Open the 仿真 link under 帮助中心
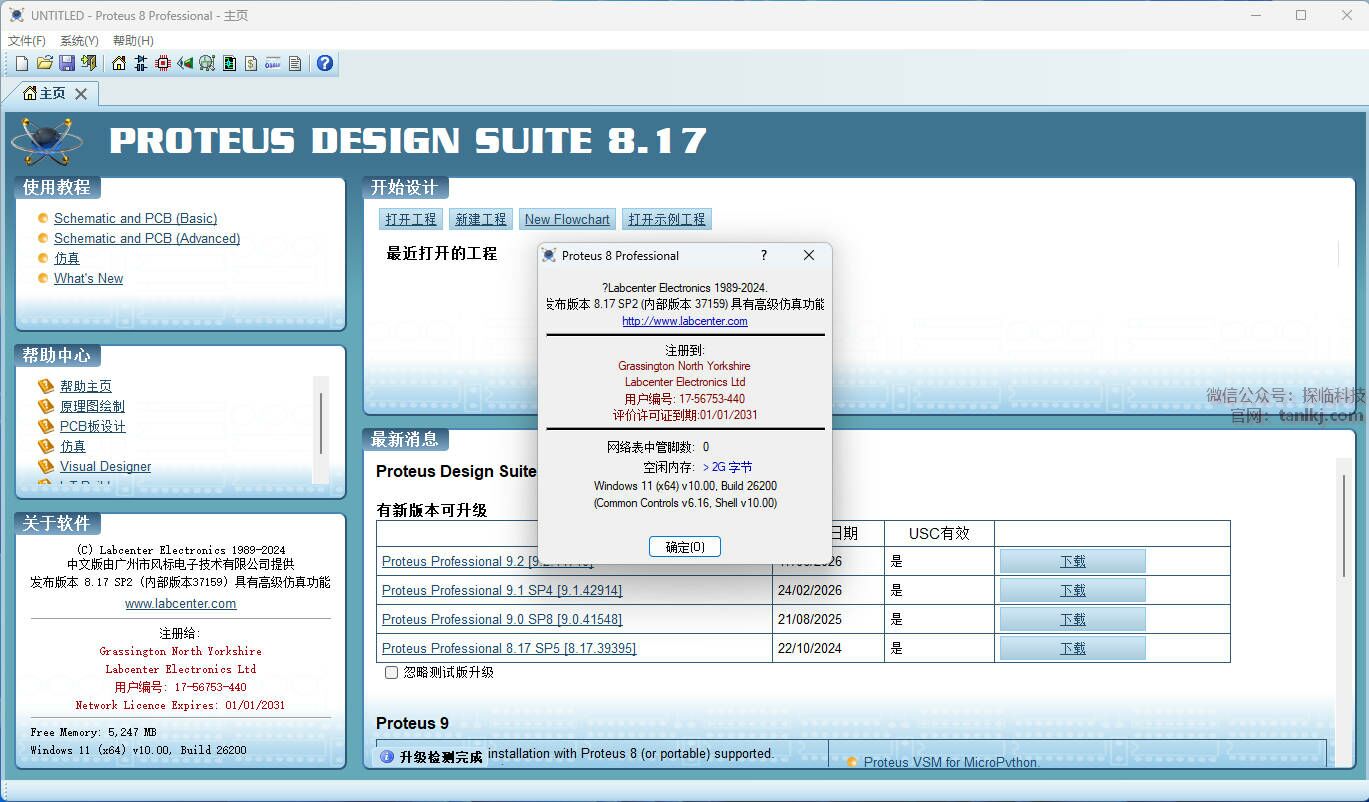The image size is (1369, 802). click(x=73, y=446)
